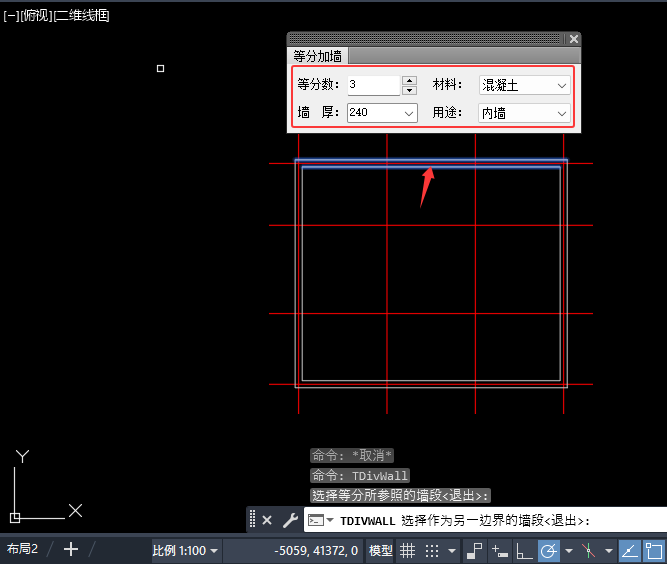Toggle drawing grid display
Image resolution: width=667 pixels, height=564 pixels.
[408, 551]
